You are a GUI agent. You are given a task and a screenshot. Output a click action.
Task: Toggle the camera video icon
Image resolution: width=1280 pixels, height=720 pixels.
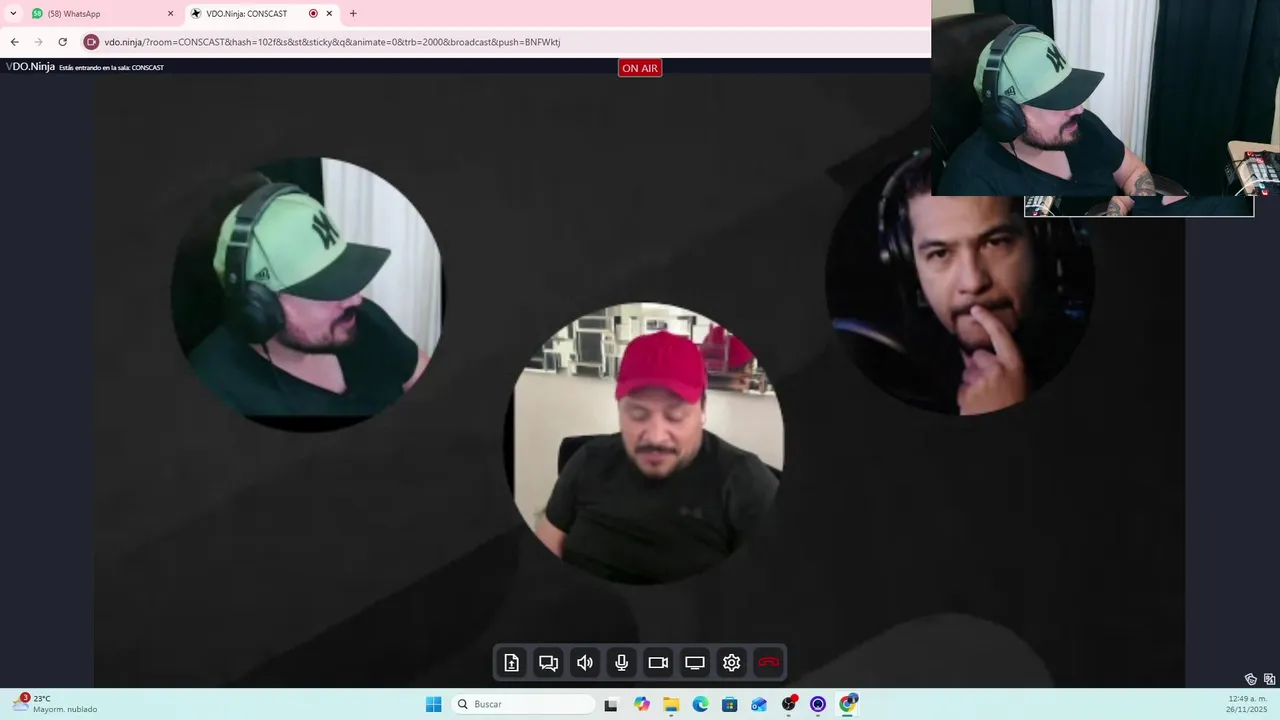point(658,662)
